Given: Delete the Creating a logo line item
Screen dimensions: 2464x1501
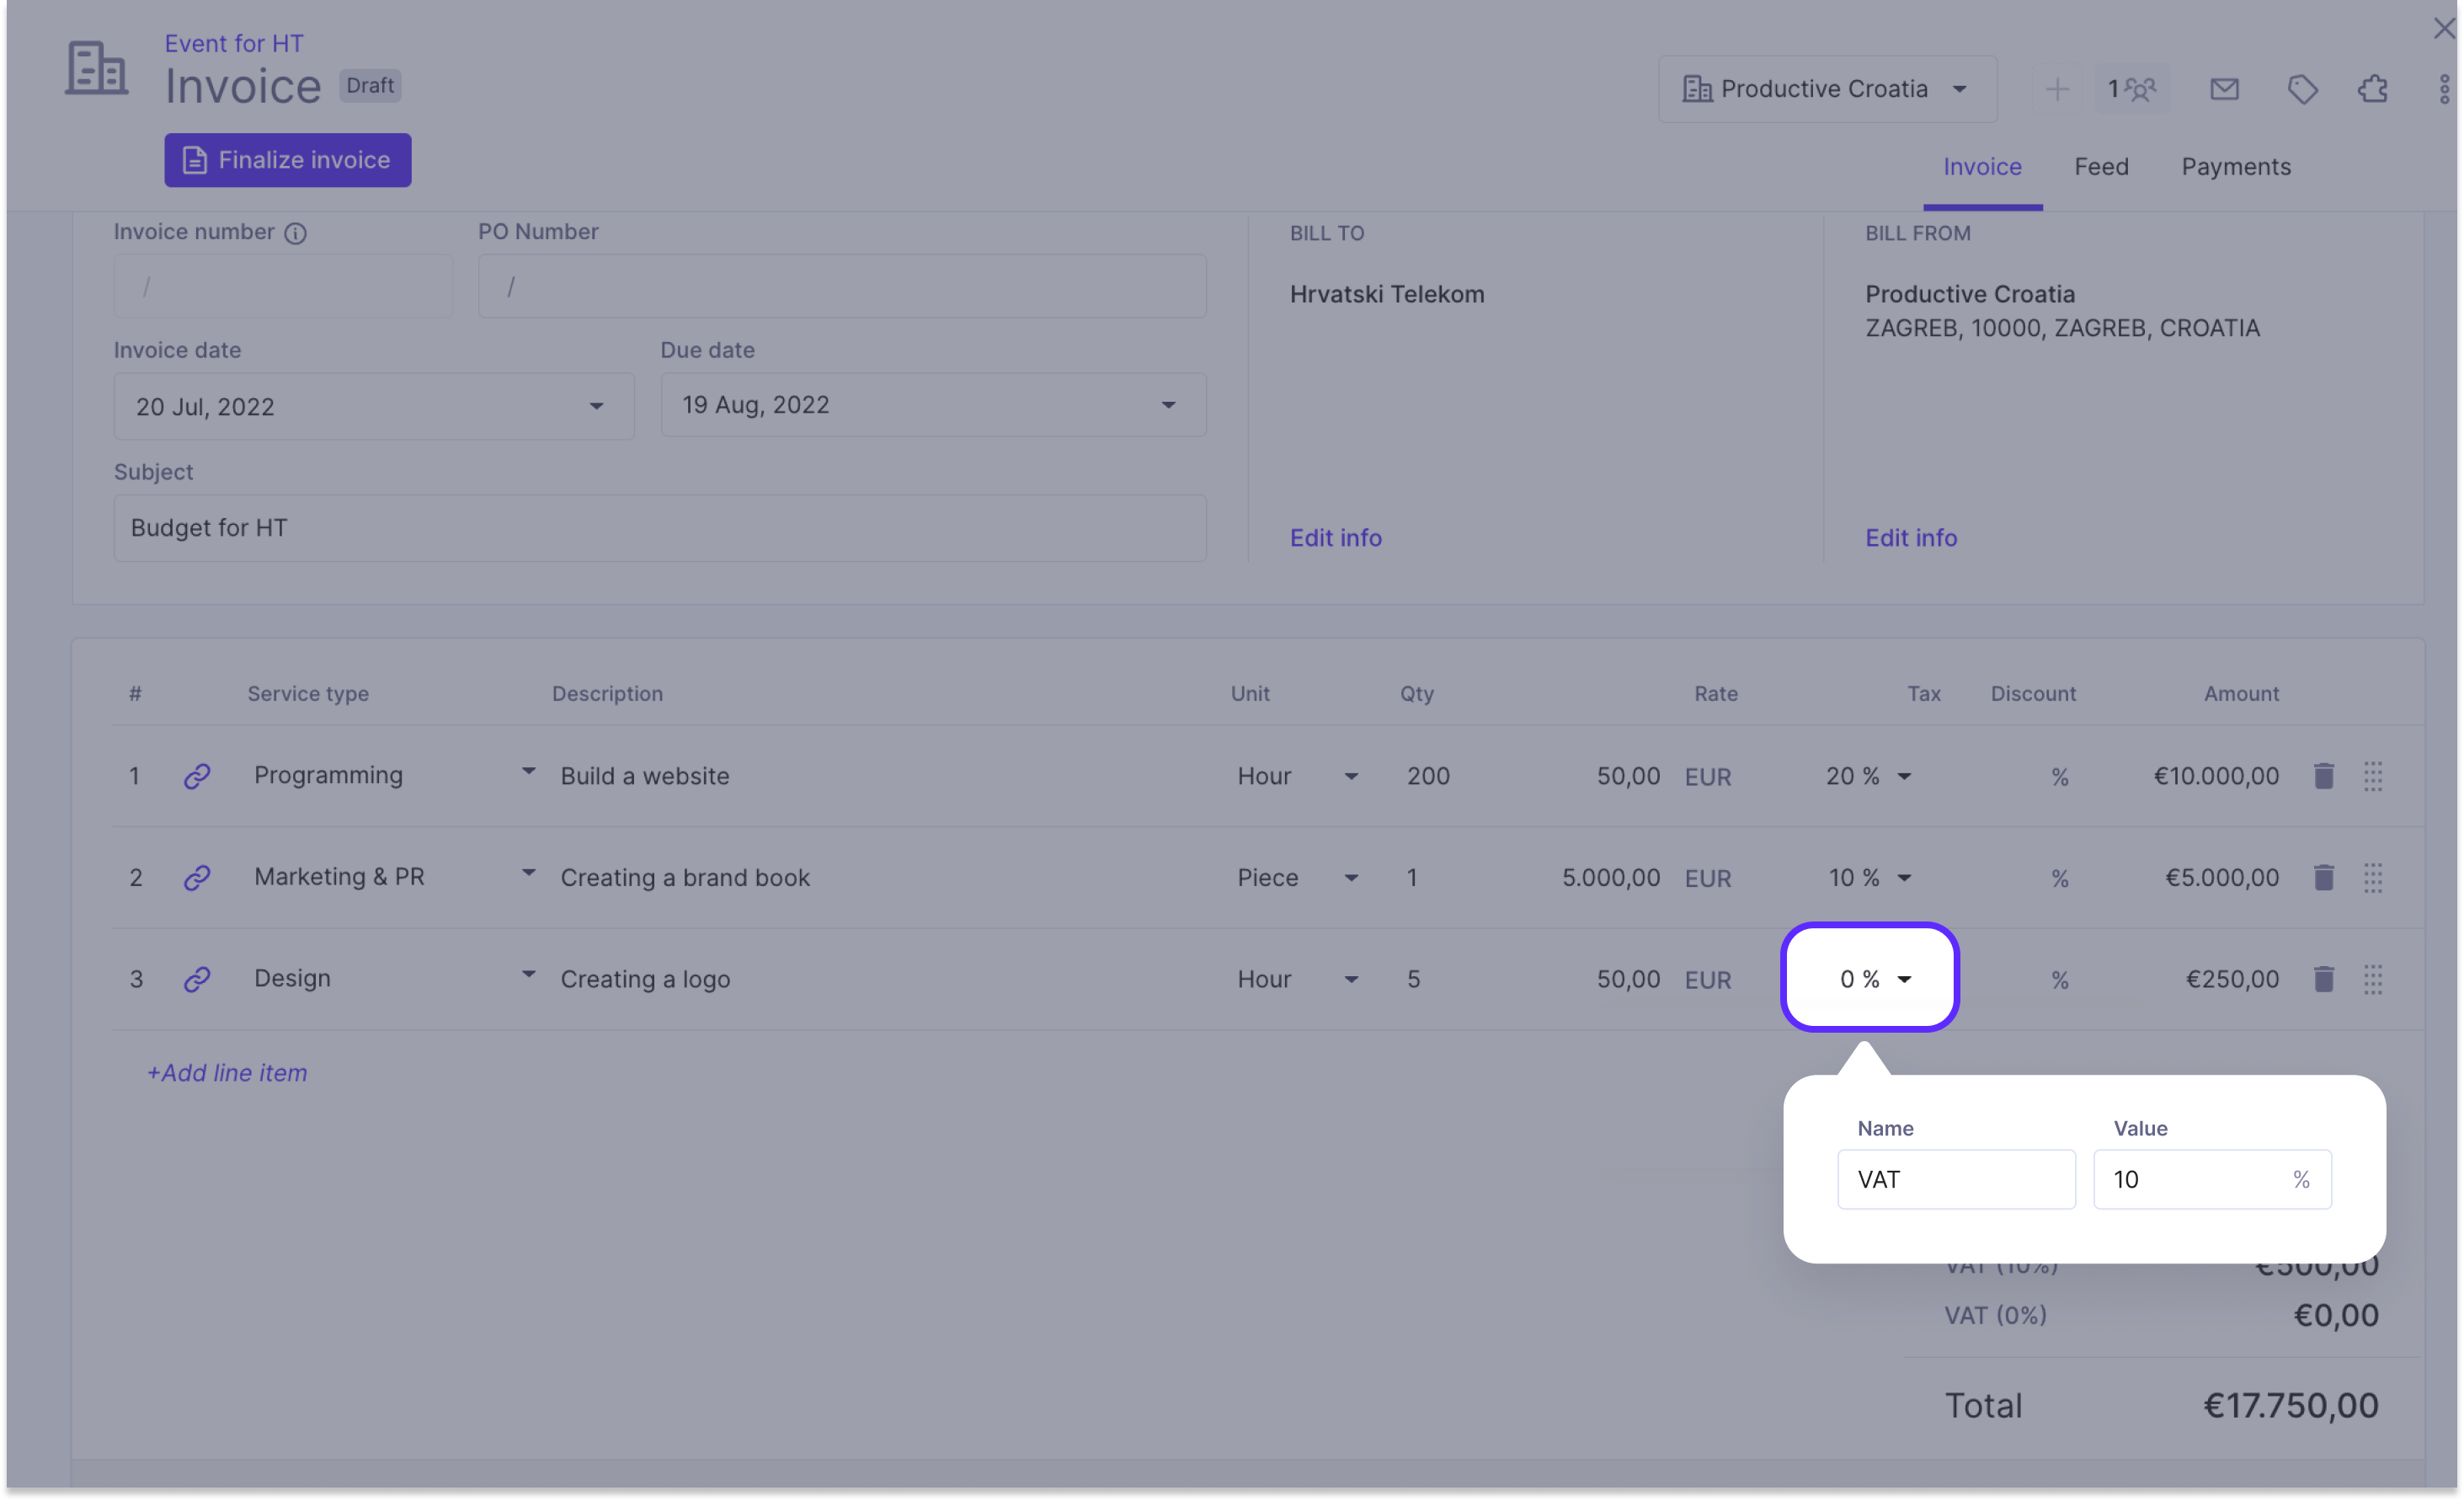Looking at the screenshot, I should click(x=2323, y=979).
